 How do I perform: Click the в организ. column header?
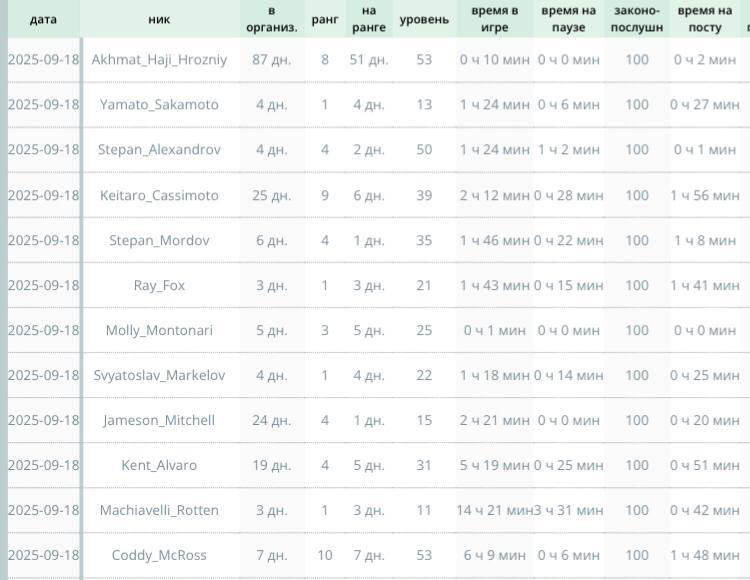pyautogui.click(x=272, y=19)
